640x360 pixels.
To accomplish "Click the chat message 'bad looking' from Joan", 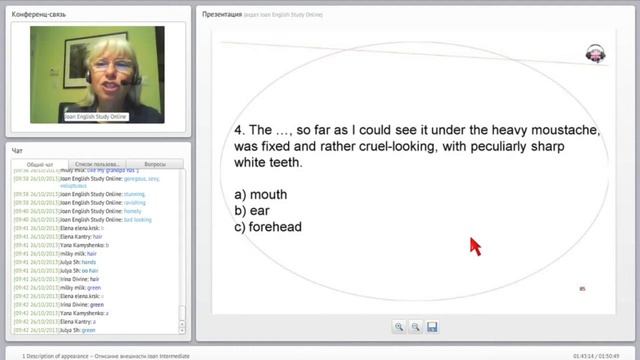I will click(x=138, y=220).
